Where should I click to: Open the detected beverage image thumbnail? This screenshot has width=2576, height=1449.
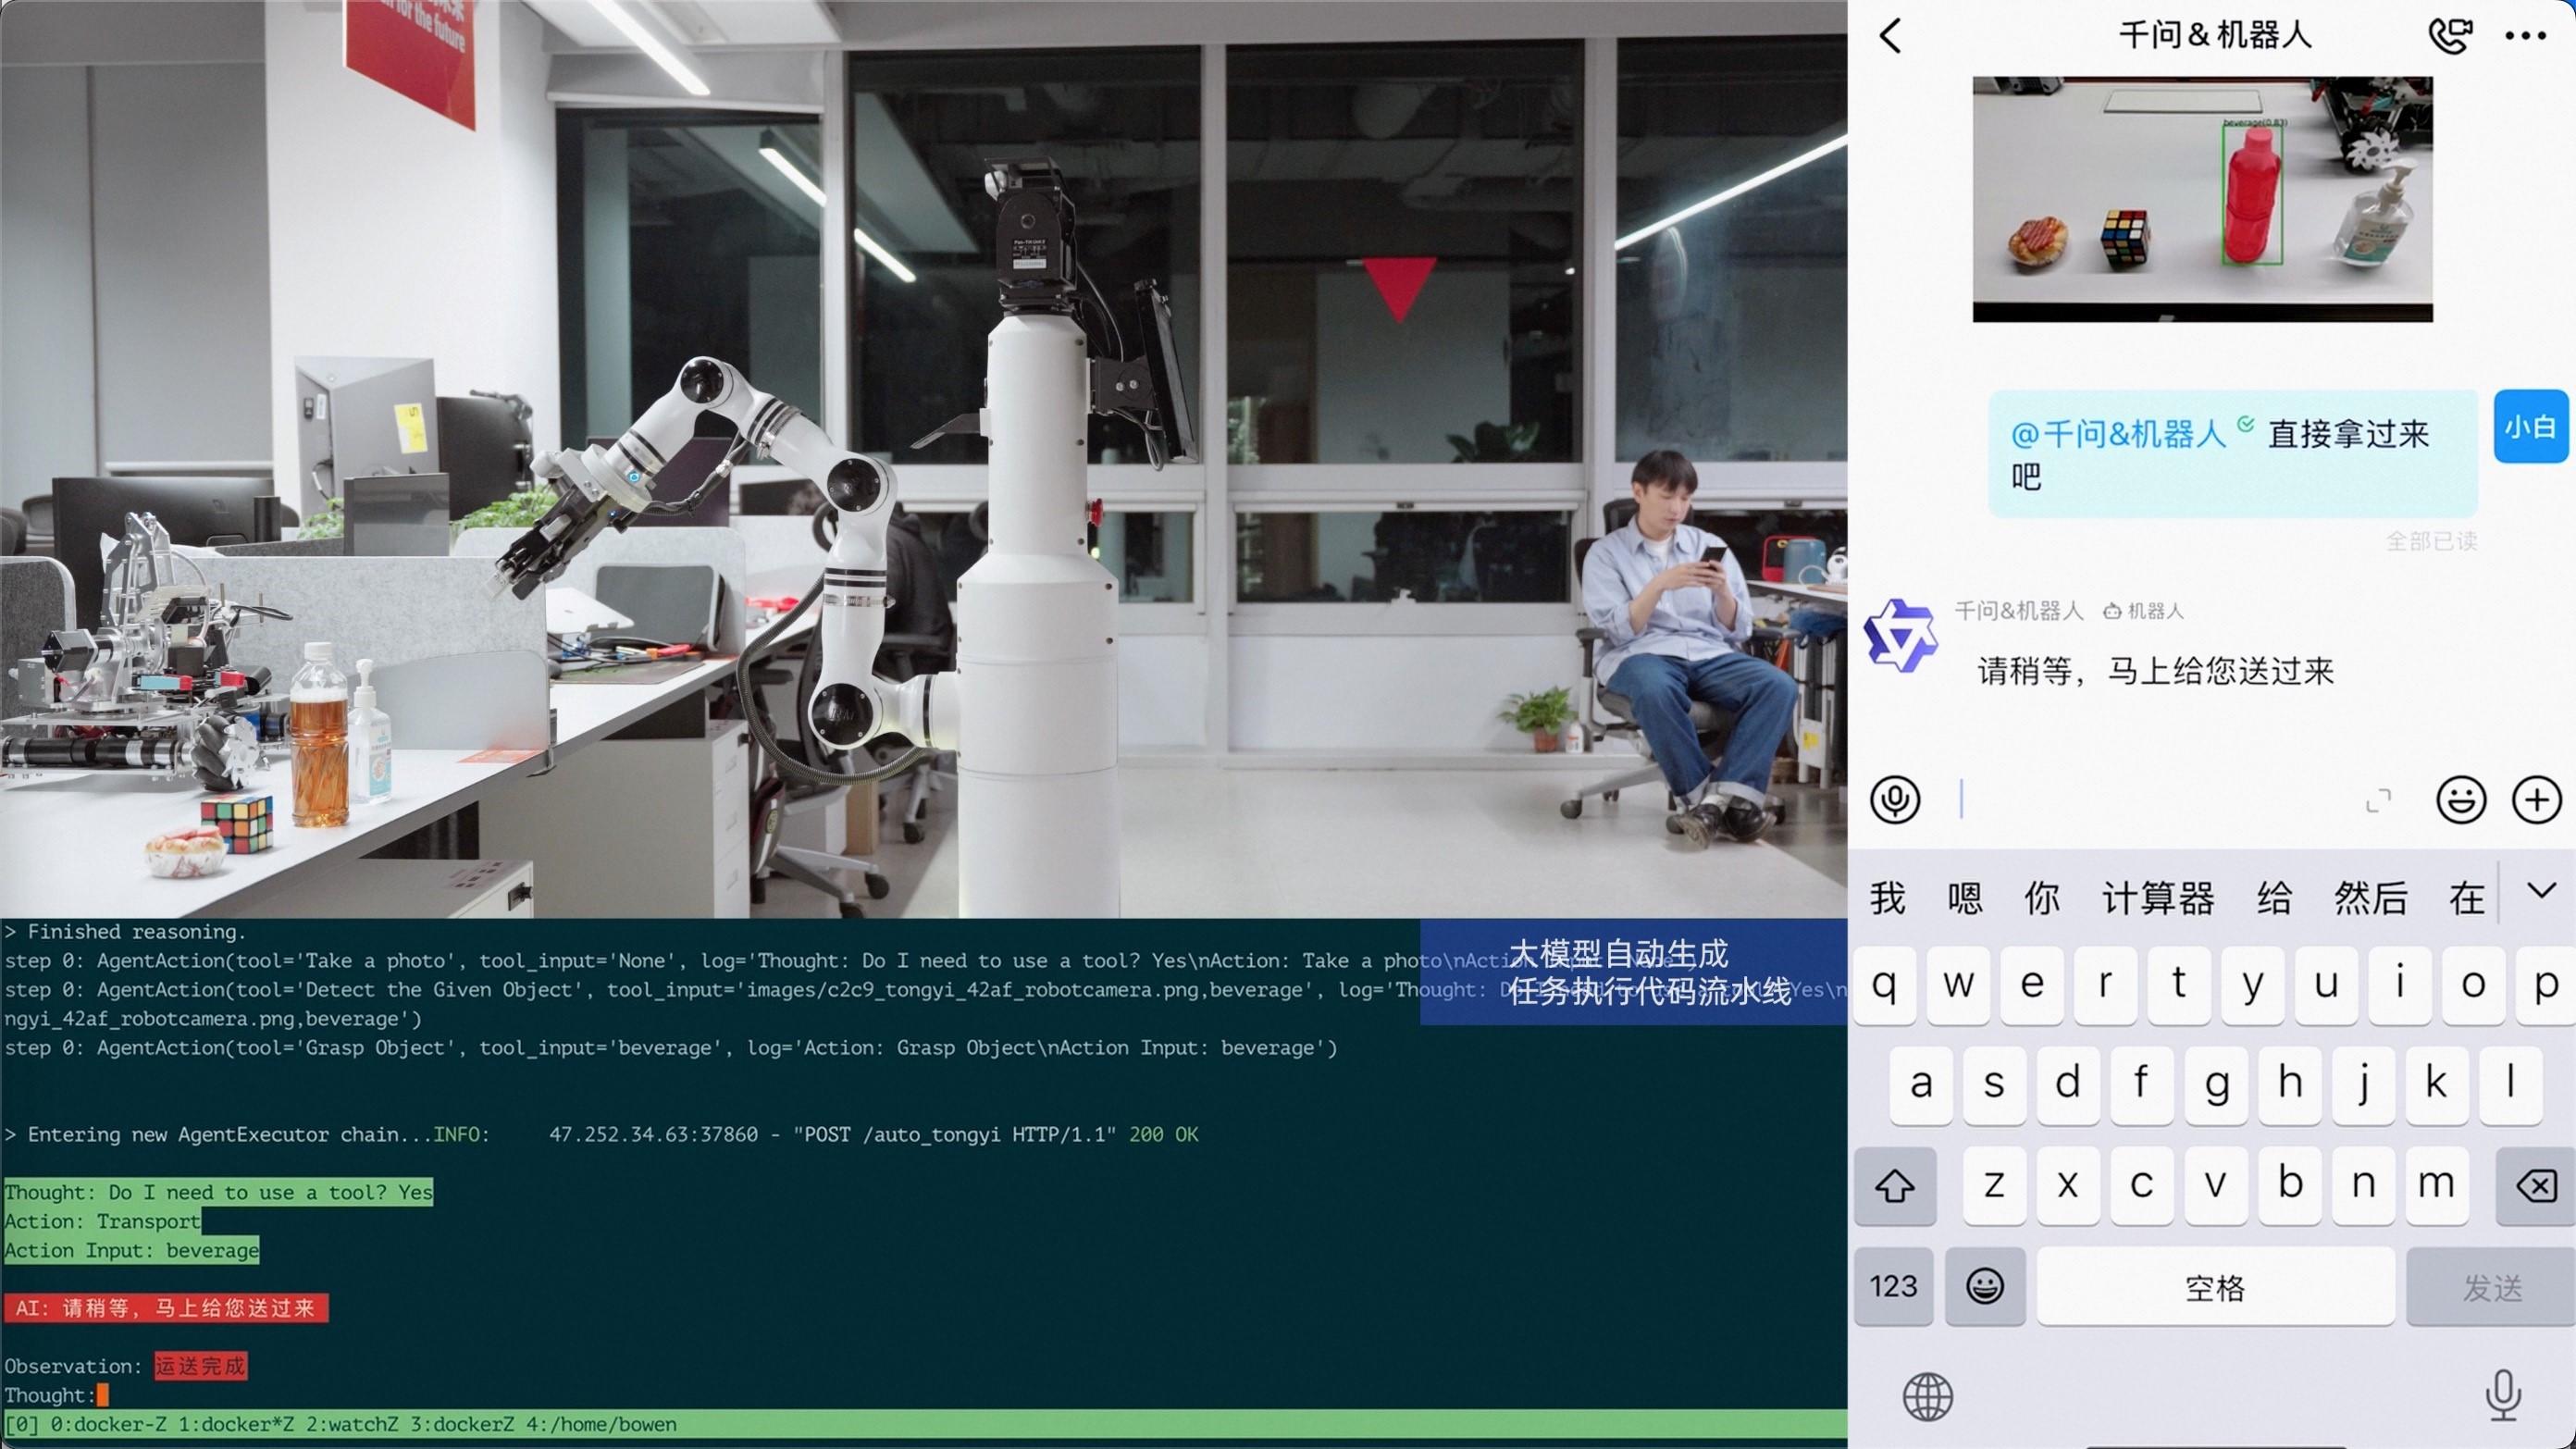(2202, 199)
